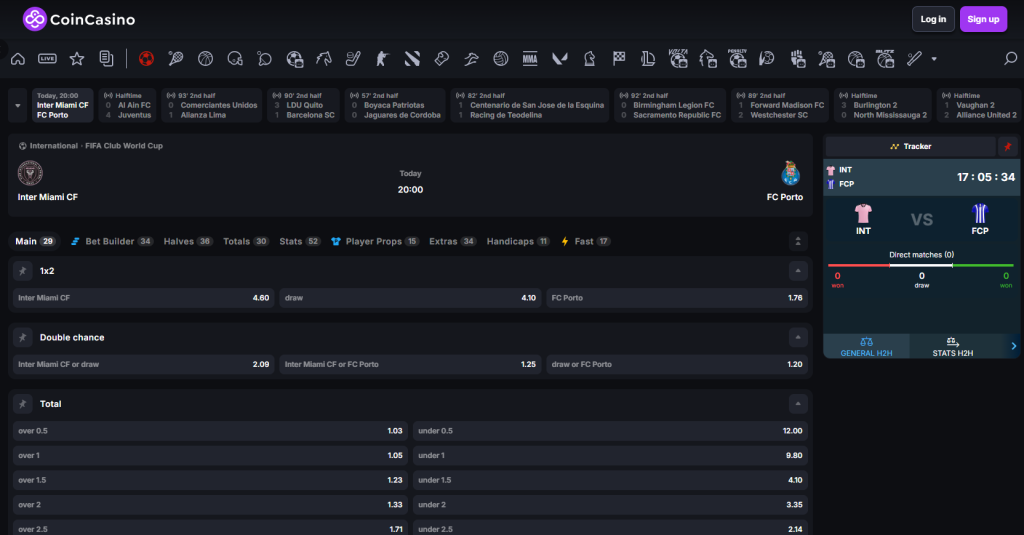Select the checkered racing flag icon
1024x535 pixels.
point(618,59)
